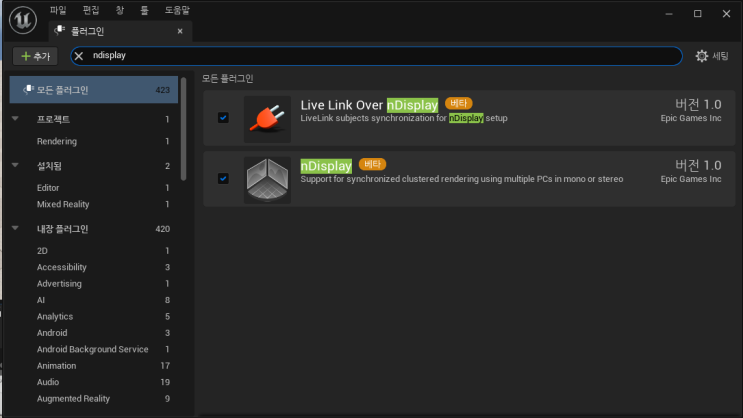Click 버전 1.0 on Live Link Over nDisplay

(698, 104)
